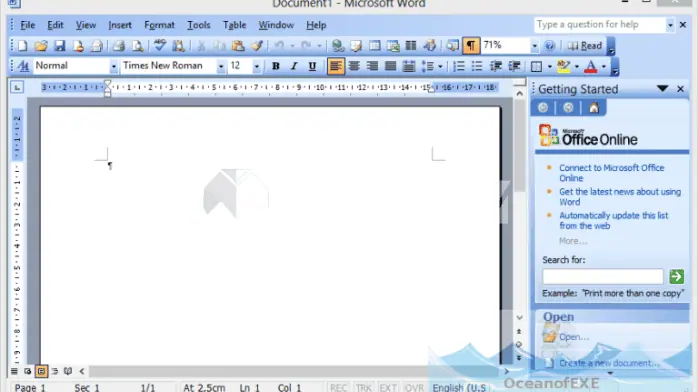The height and width of the screenshot is (392, 698).
Task: Apply the red font color button
Action: [x=591, y=66]
